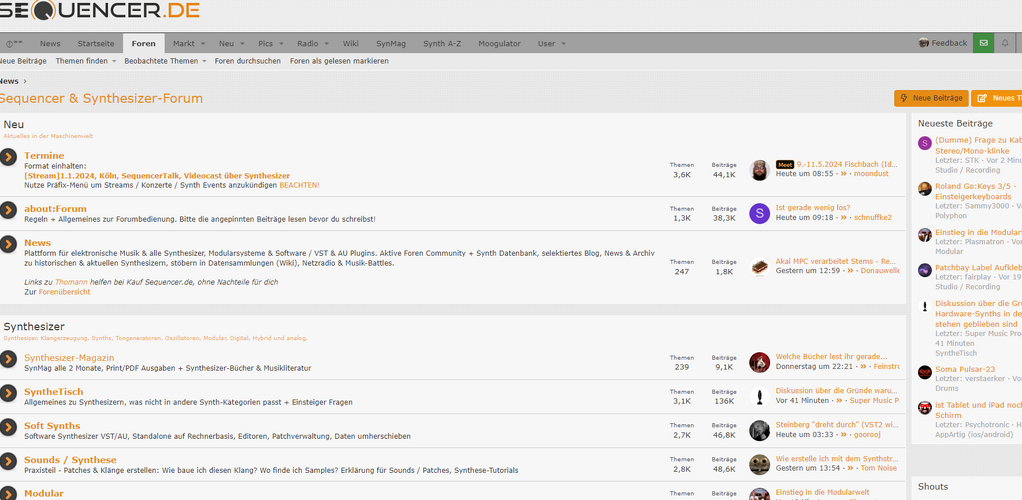Screen dimensions: 1022x500
Task: Click the Neues Thema button
Action: (997, 98)
